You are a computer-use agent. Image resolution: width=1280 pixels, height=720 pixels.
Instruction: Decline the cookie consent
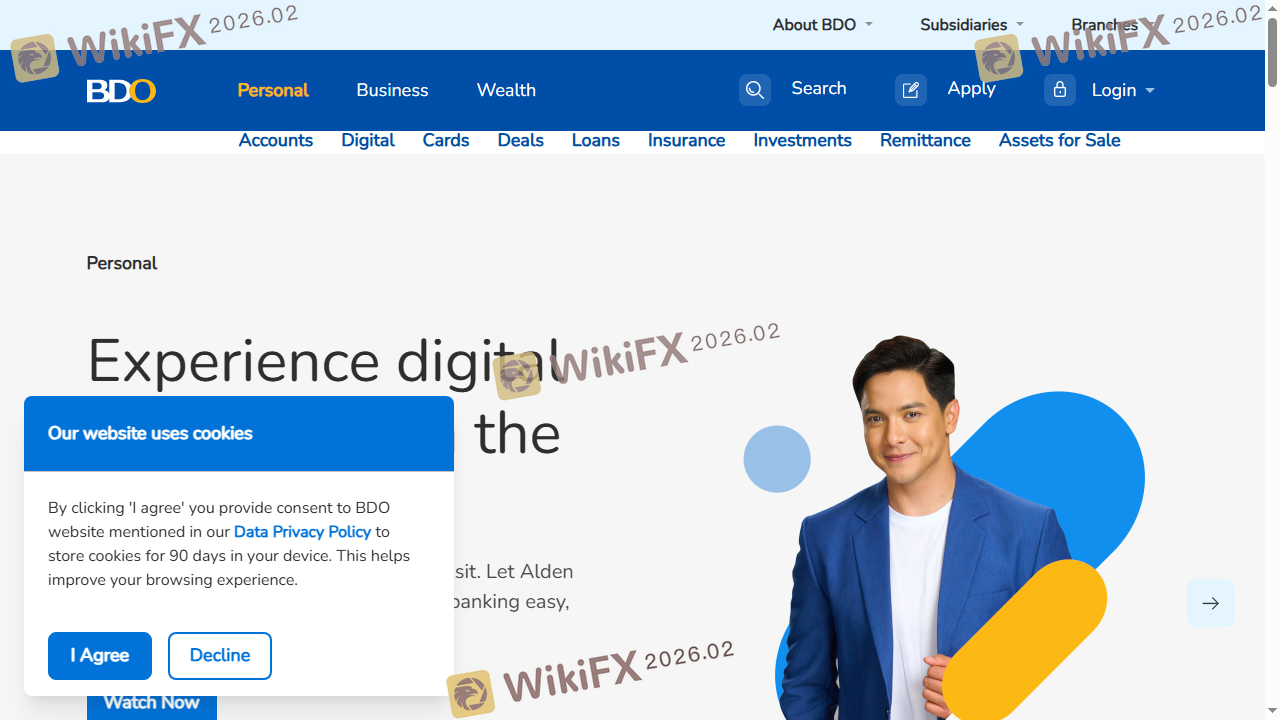(x=219, y=656)
